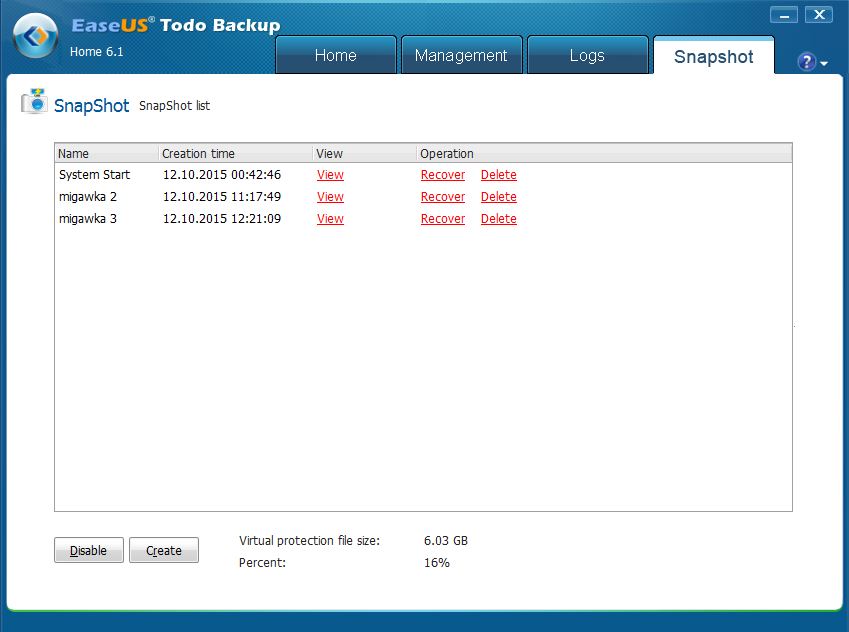Sort by the Name column header
Screen dimensions: 849x632
107,153
